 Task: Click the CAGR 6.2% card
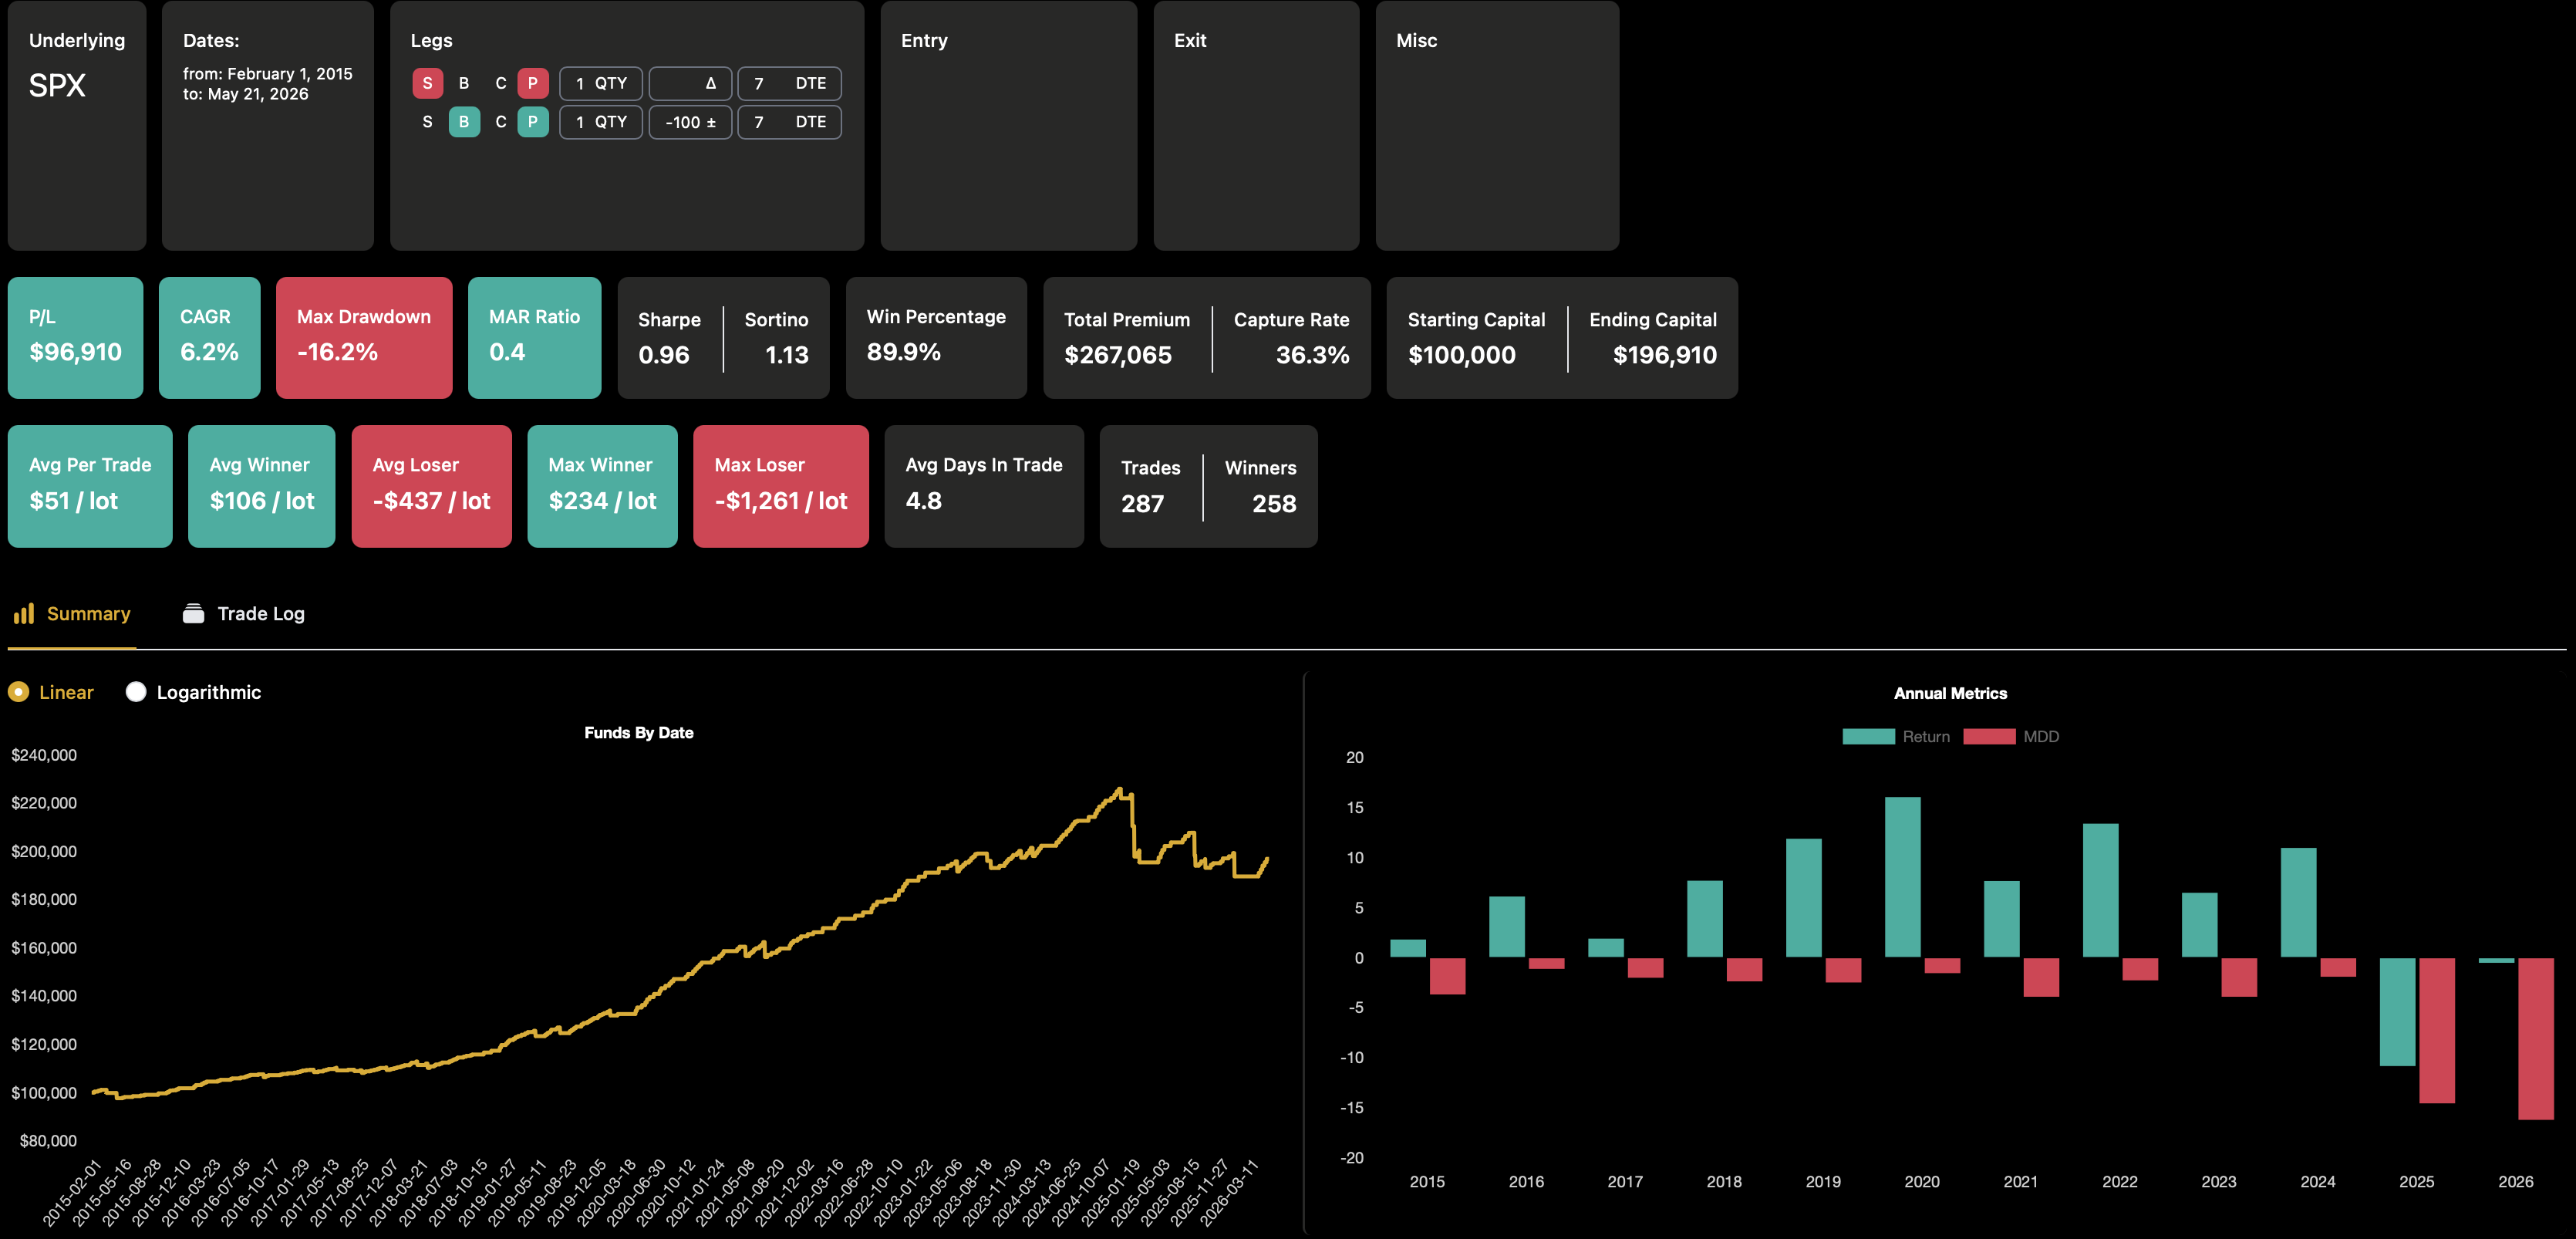(210, 338)
